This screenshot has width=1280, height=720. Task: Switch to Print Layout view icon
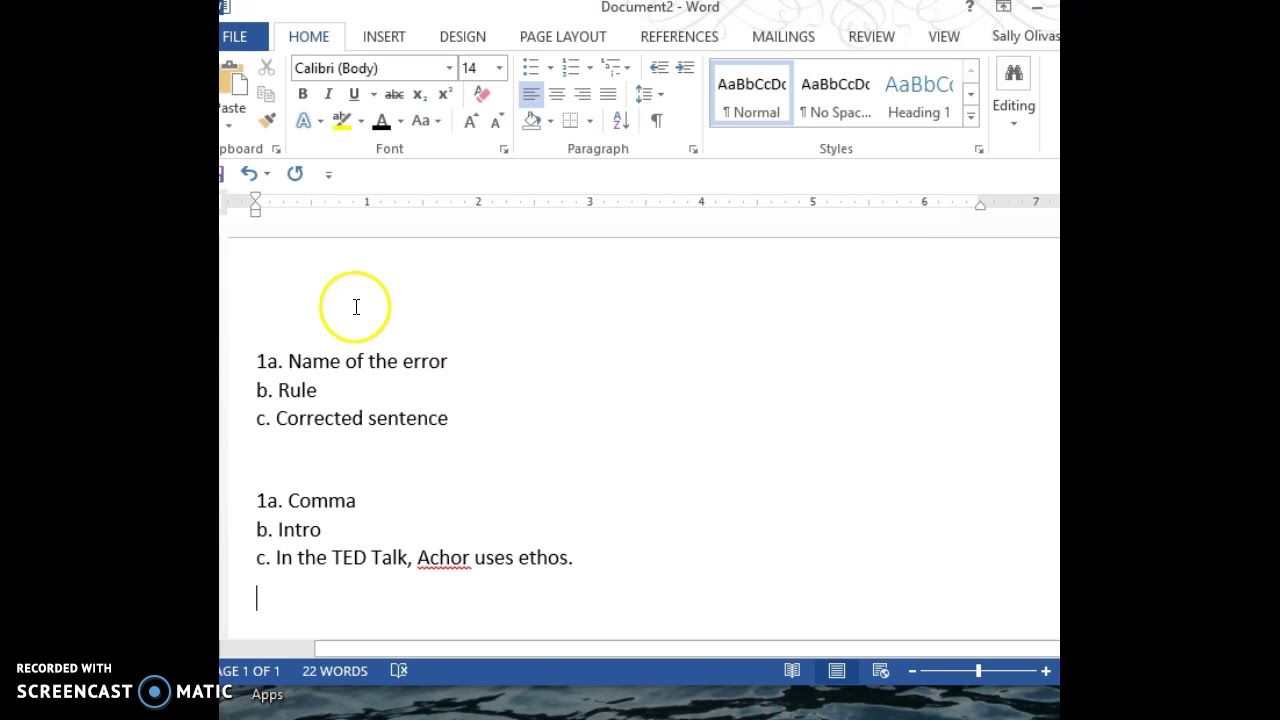coord(836,671)
